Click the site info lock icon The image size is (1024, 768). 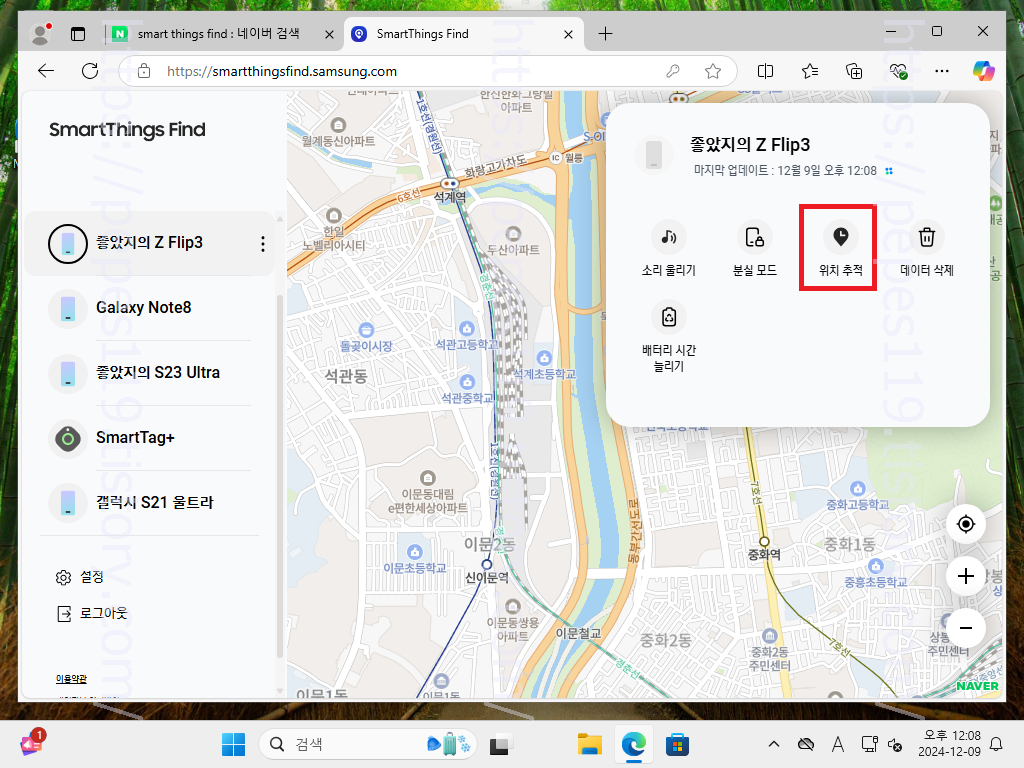(x=144, y=71)
